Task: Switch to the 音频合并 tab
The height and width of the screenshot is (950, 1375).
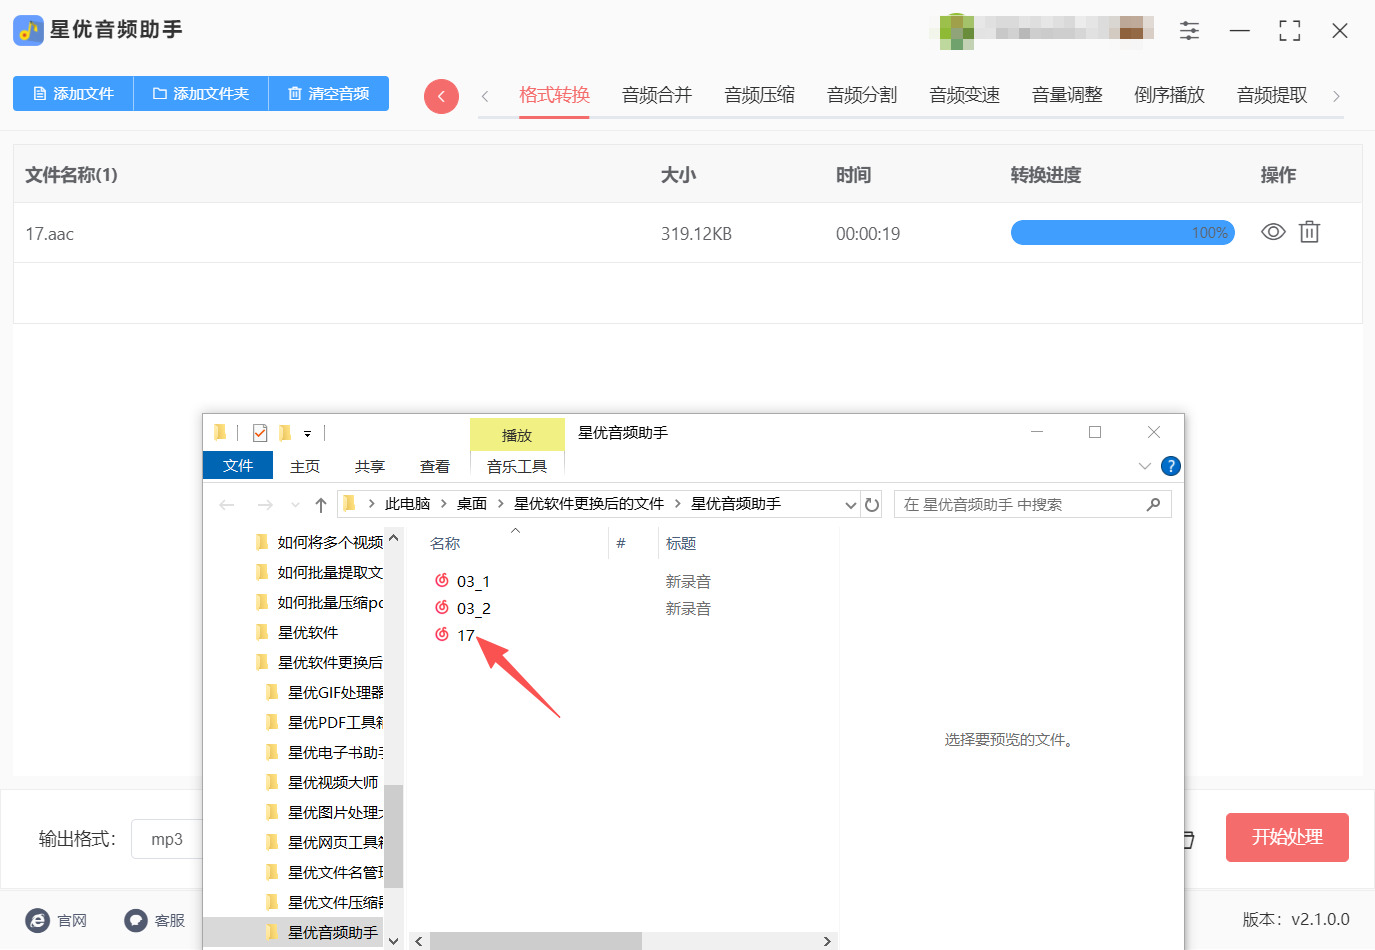Action: coord(656,94)
